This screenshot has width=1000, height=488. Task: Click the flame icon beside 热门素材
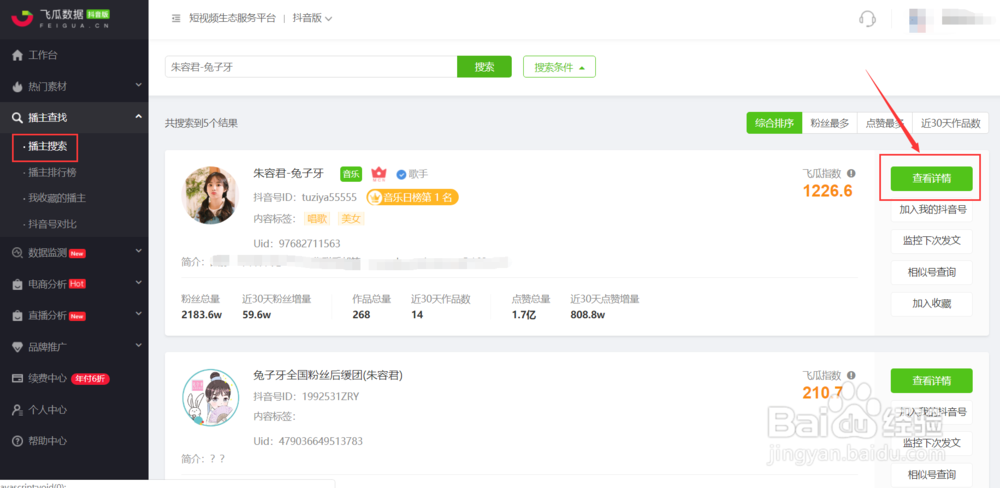(18, 86)
